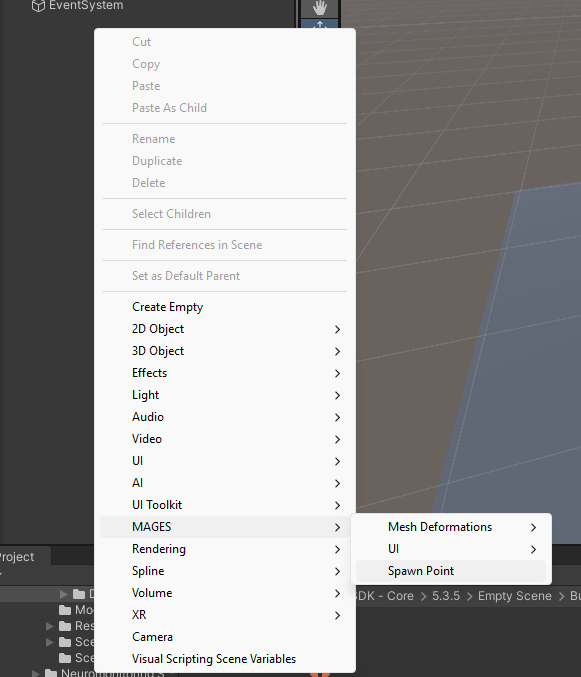Choose Create Empty from context menu

[224, 307]
